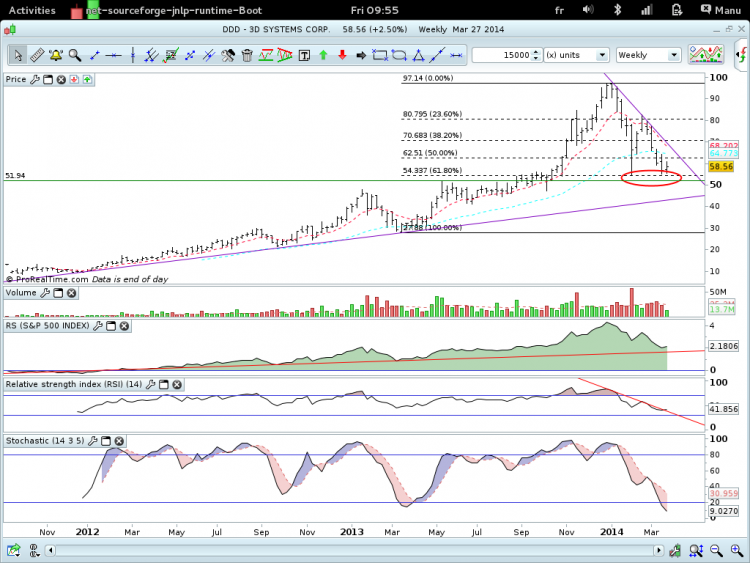The height and width of the screenshot is (563, 750).
Task: Open RSI (14) panel wrench settings
Action: (151, 384)
